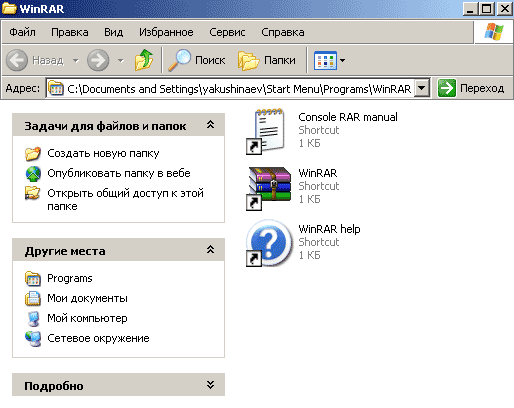Open Views dropdown arrow
Image resolution: width=514 pixels, height=408 pixels.
point(342,61)
